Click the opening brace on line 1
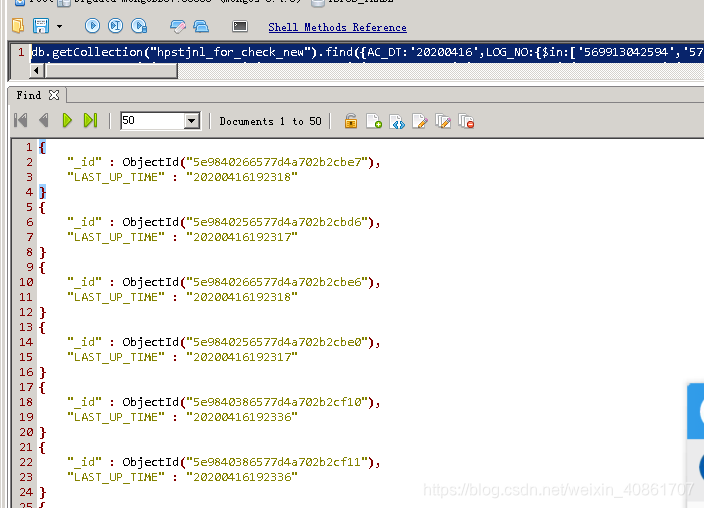 pos(42,147)
